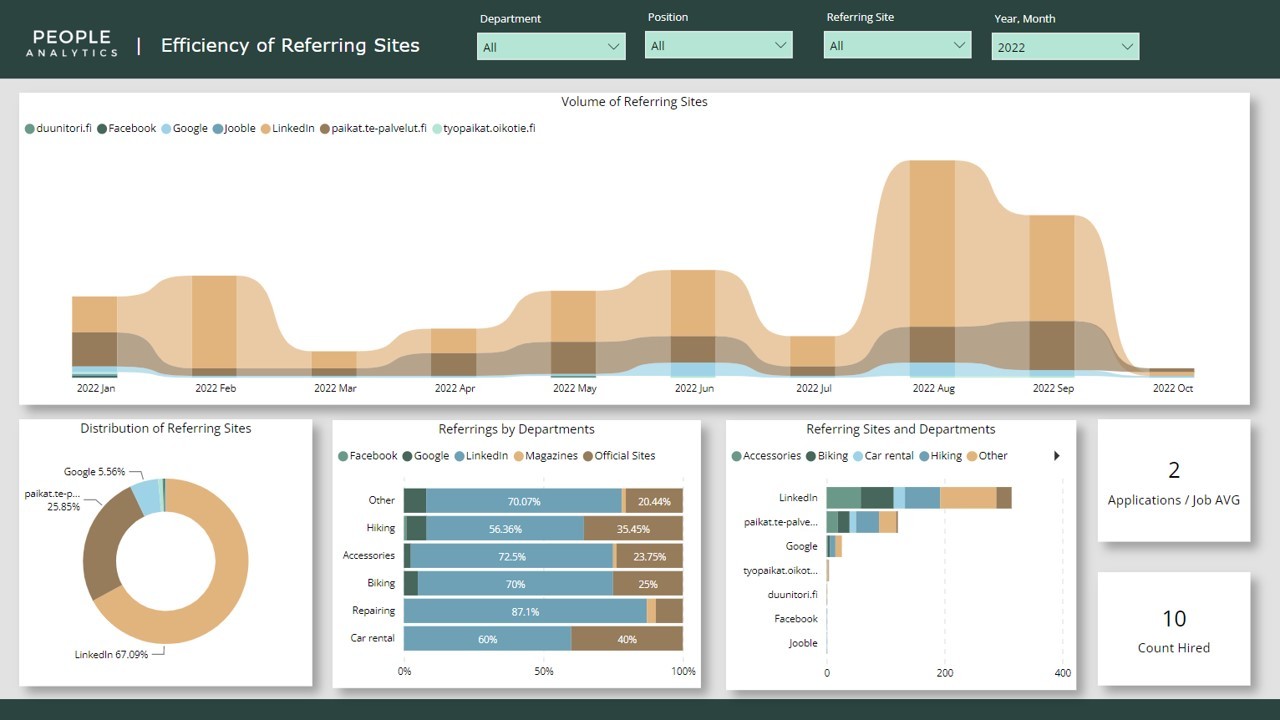Click the Applications / Job AVG card

[1174, 482]
